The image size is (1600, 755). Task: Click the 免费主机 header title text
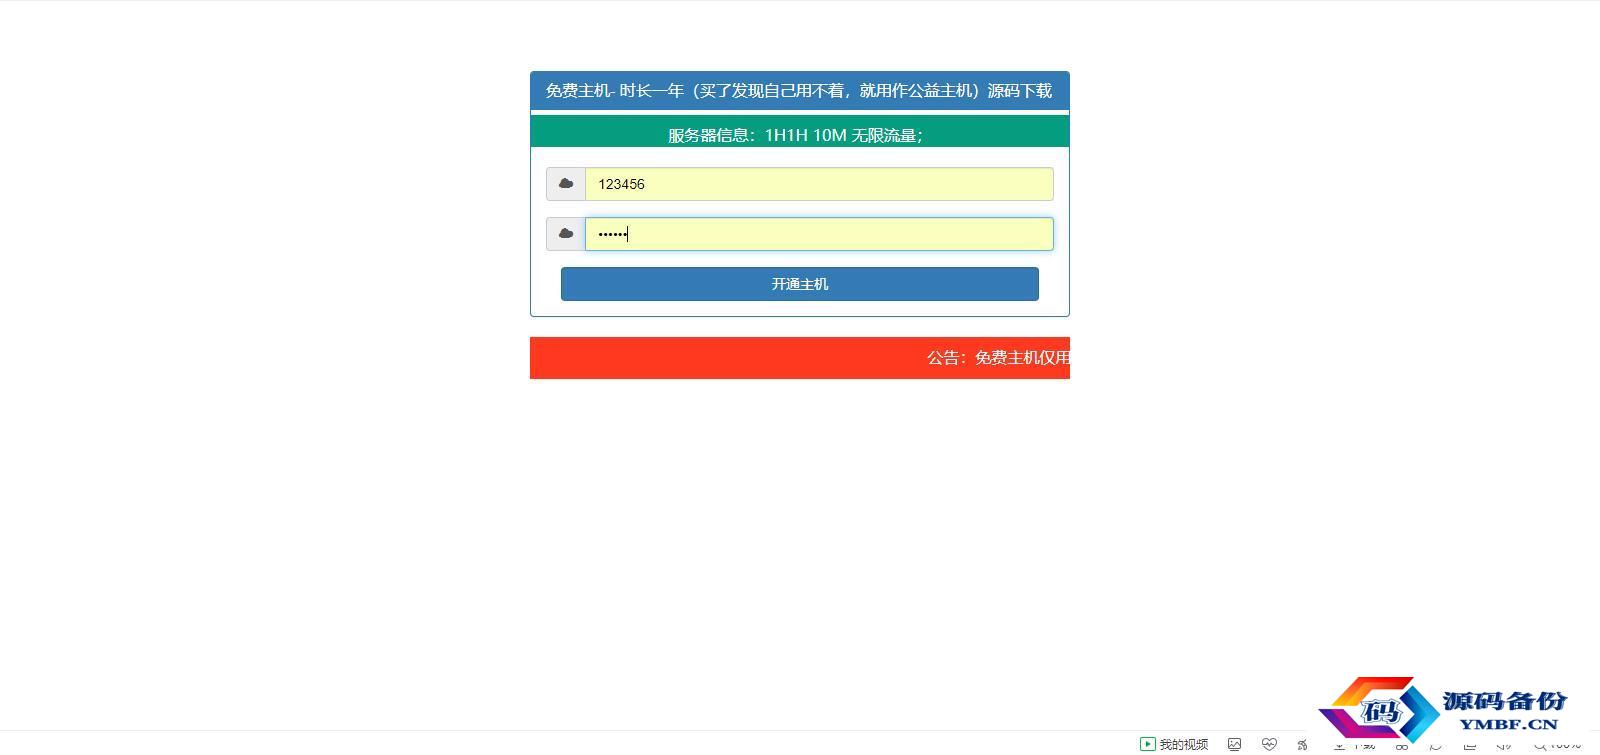click(799, 91)
